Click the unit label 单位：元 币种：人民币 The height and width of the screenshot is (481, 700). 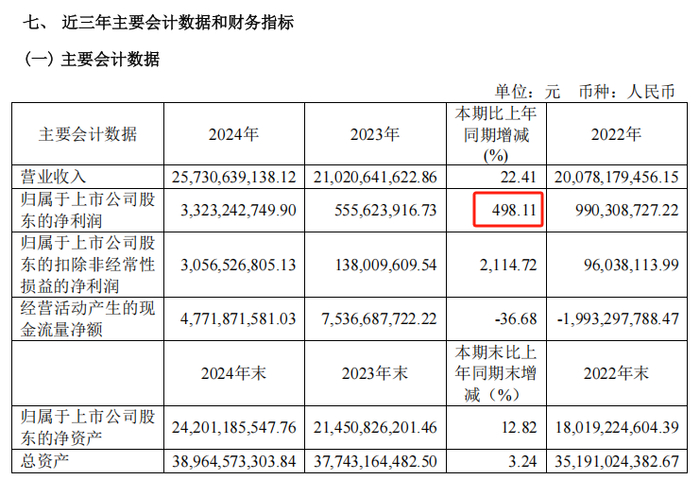[585, 92]
